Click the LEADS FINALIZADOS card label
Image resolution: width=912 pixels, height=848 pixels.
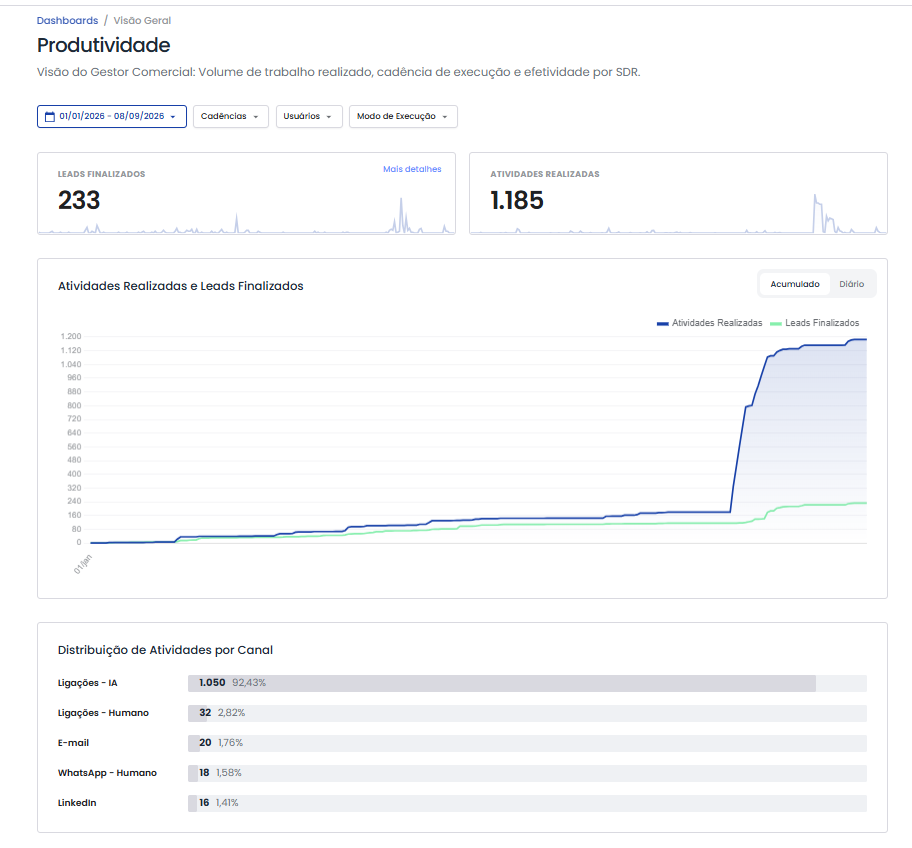tap(101, 174)
